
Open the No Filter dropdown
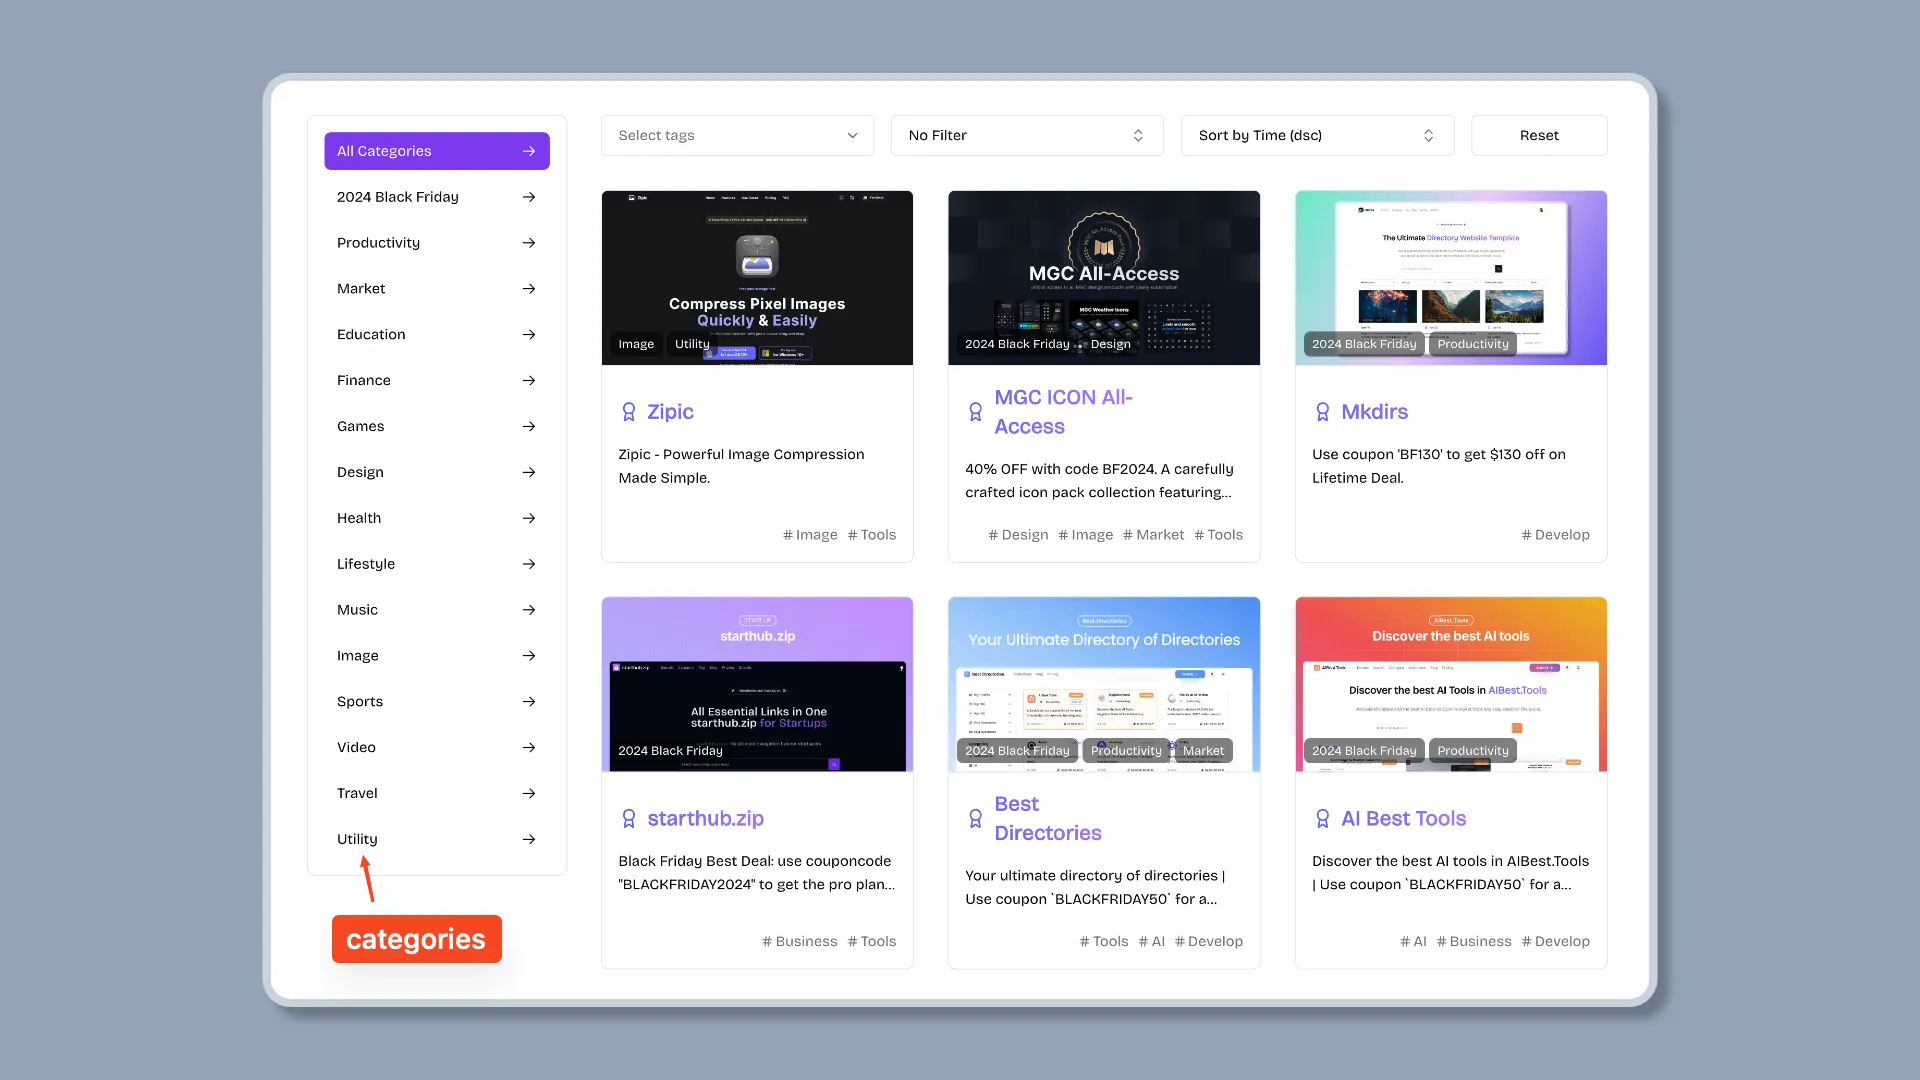click(x=1027, y=135)
